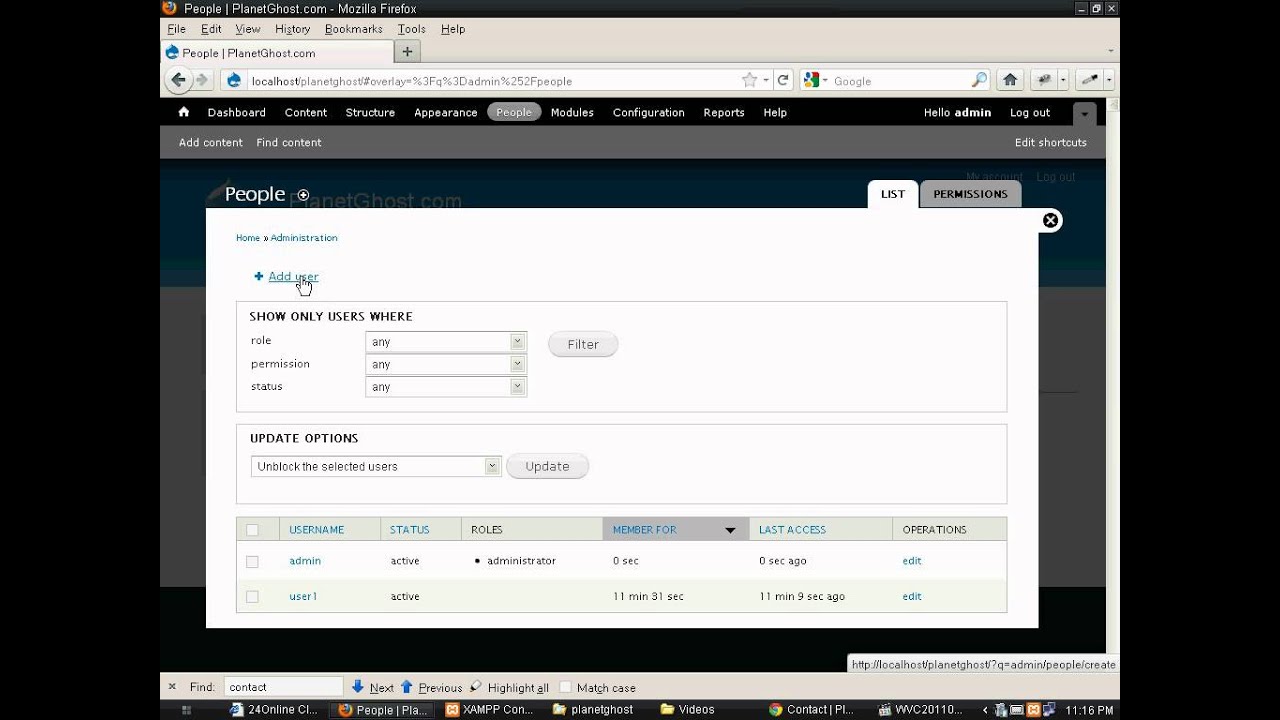
Task: Switch to the Permissions tab
Action: pos(970,194)
